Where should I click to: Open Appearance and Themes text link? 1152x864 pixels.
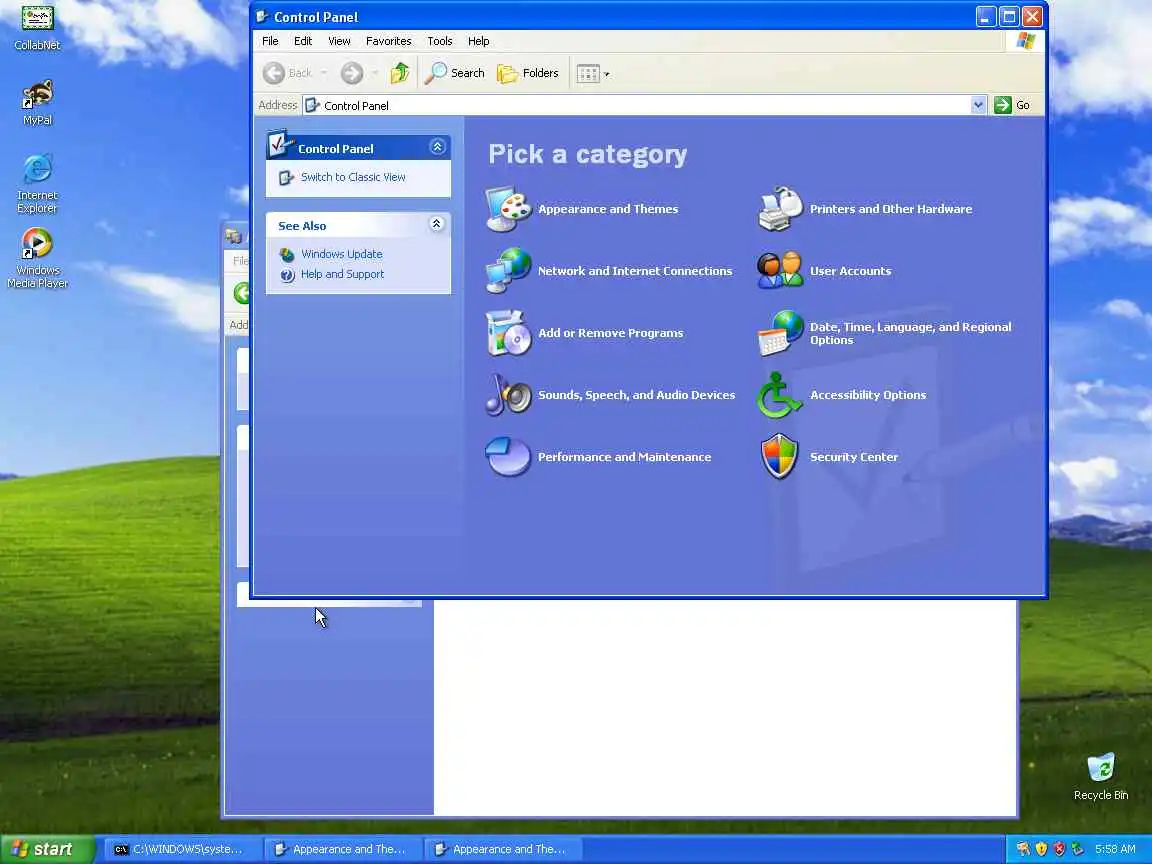point(608,209)
